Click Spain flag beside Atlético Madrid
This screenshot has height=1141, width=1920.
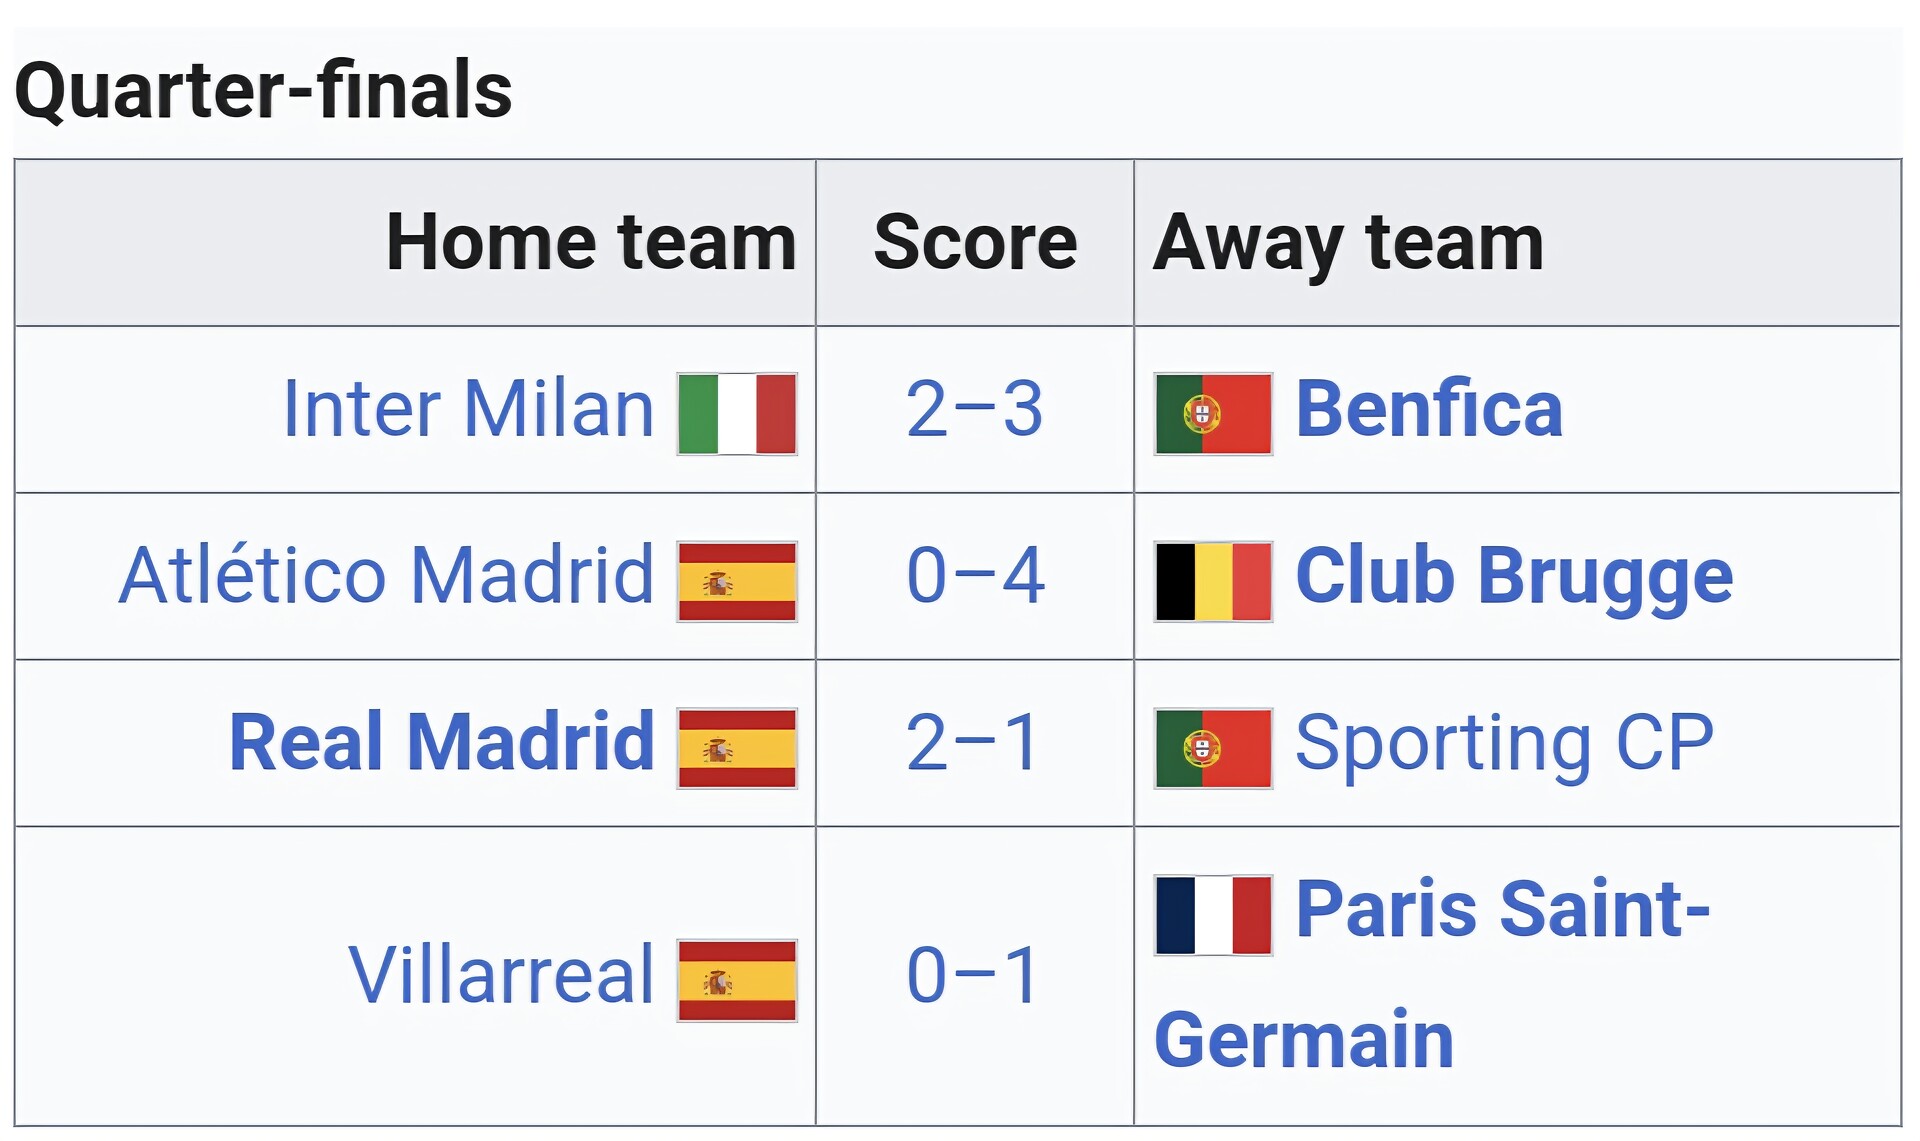coord(736,581)
